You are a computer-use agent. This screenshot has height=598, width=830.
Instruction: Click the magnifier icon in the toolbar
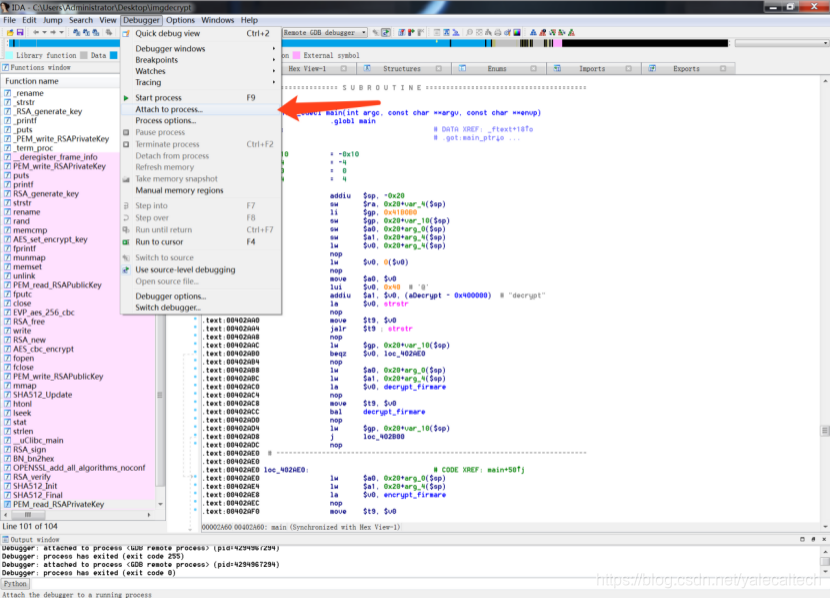coord(469,33)
